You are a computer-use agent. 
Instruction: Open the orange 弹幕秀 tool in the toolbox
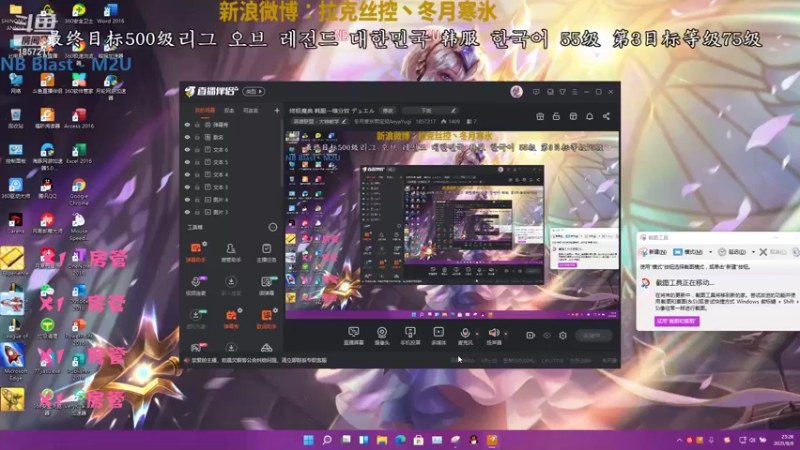click(231, 319)
